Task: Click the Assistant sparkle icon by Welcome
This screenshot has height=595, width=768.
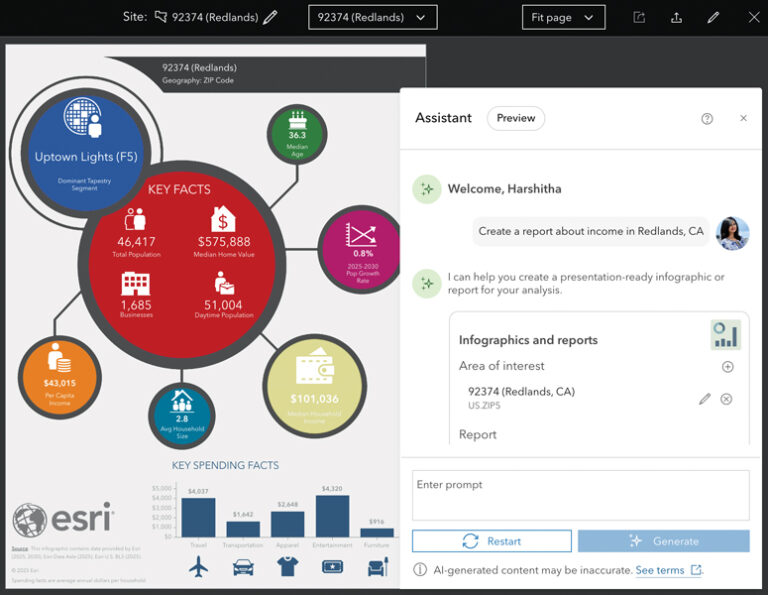Action: click(x=427, y=189)
